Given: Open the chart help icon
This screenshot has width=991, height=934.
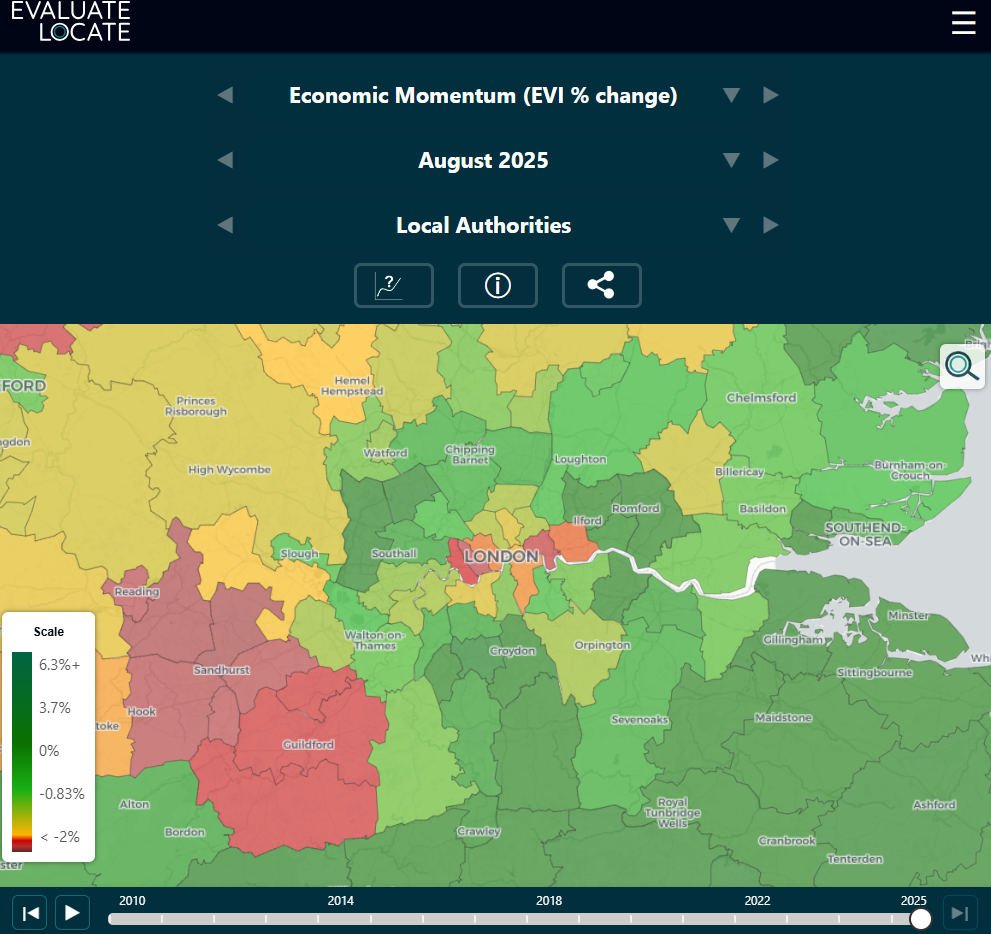Looking at the screenshot, I should (x=394, y=286).
